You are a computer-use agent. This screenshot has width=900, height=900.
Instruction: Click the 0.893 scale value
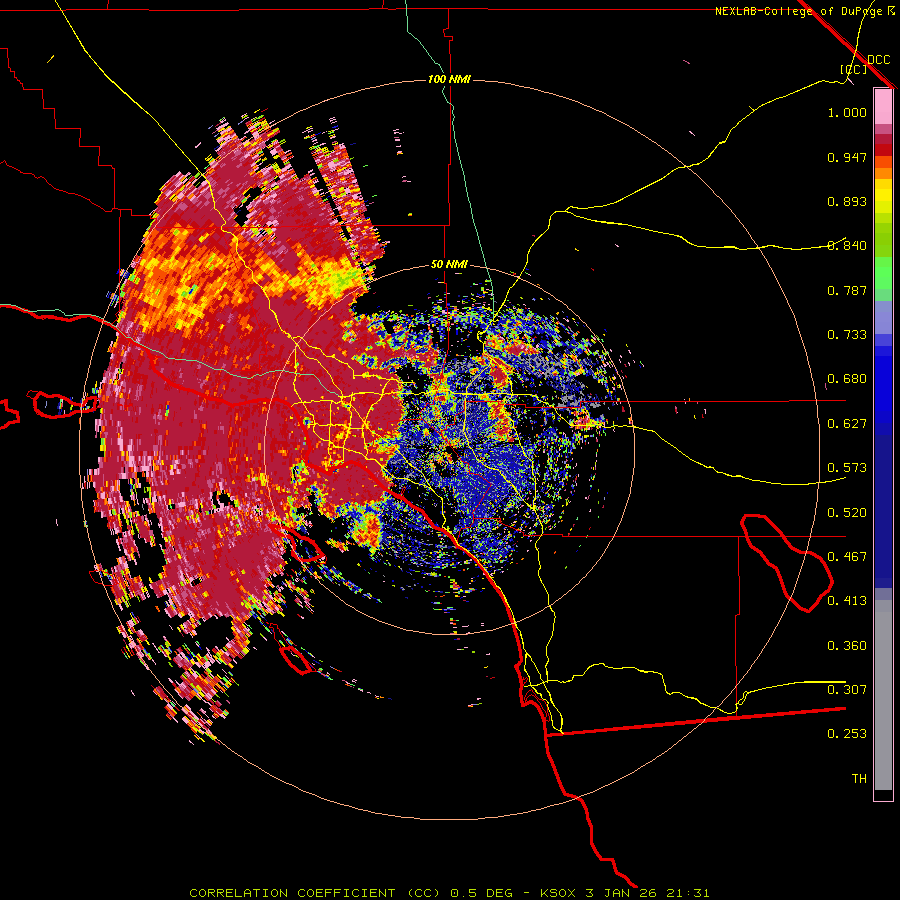point(847,201)
